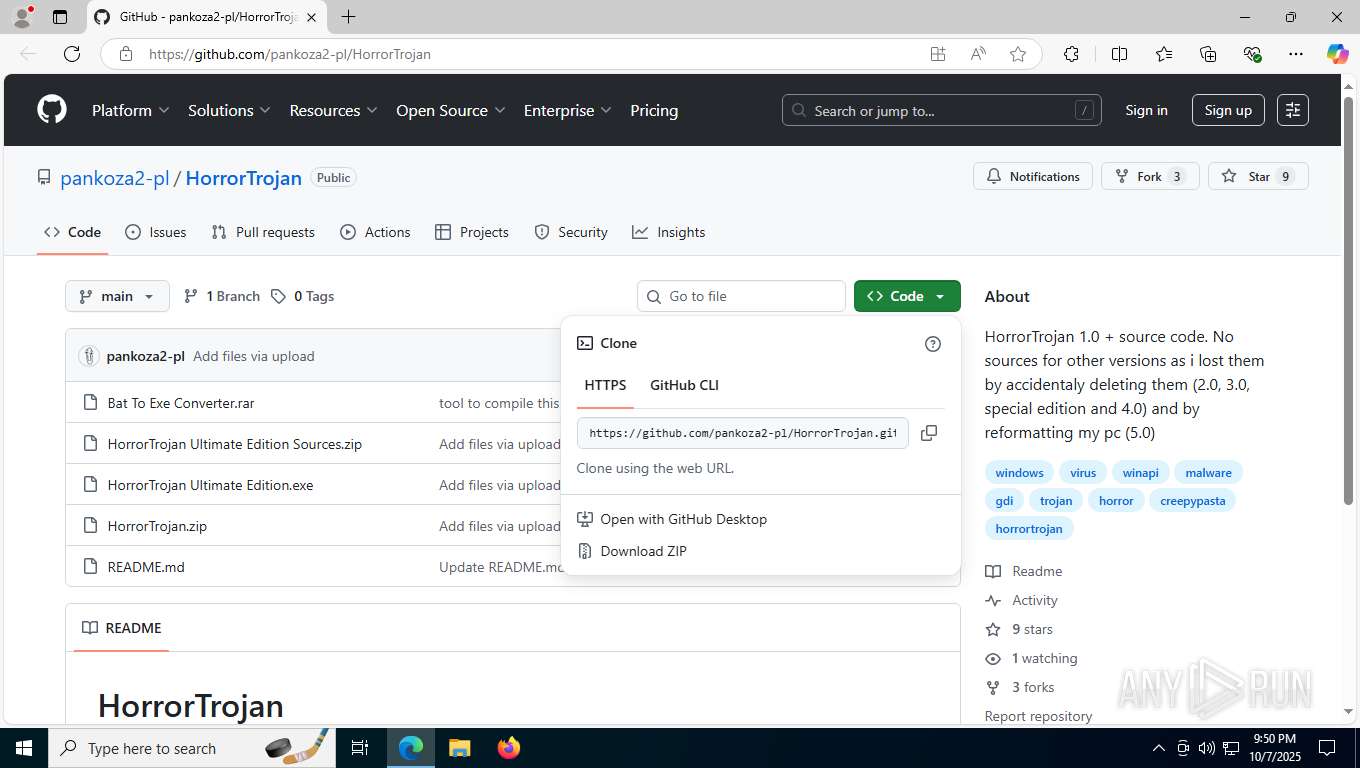This screenshot has height=768, width=1360.
Task: Open Edge settings and more menu
Action: pos(1296,54)
